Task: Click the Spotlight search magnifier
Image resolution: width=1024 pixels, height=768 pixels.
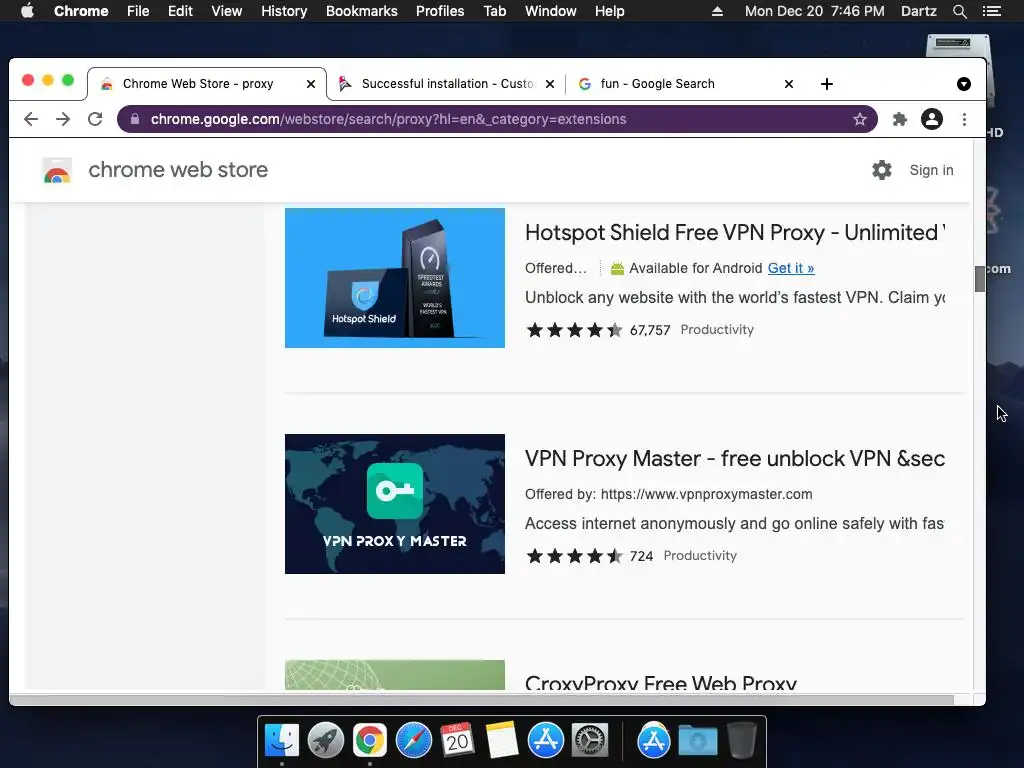Action: pos(959,11)
